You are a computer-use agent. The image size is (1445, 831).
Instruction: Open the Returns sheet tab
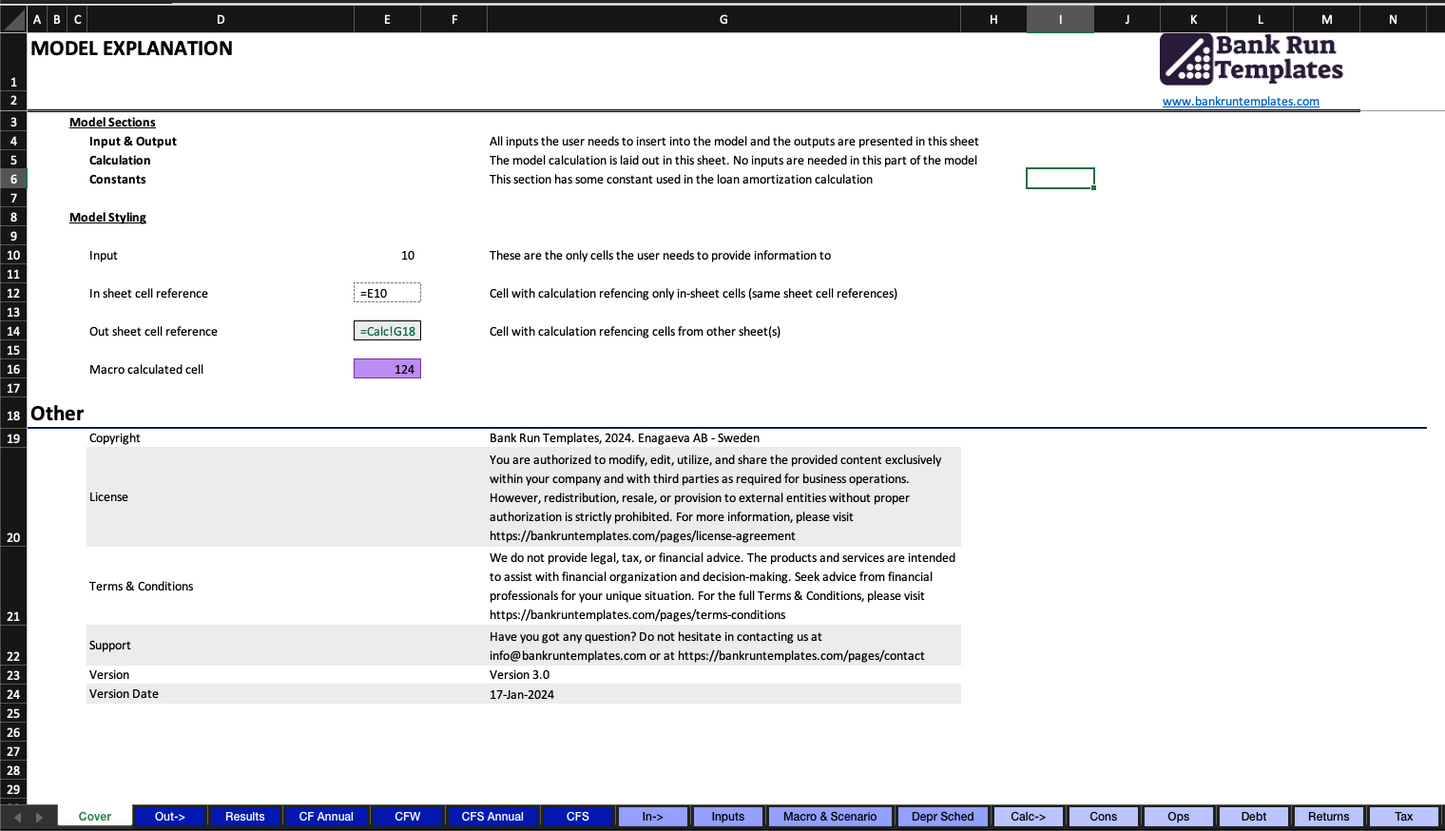coord(1328,816)
